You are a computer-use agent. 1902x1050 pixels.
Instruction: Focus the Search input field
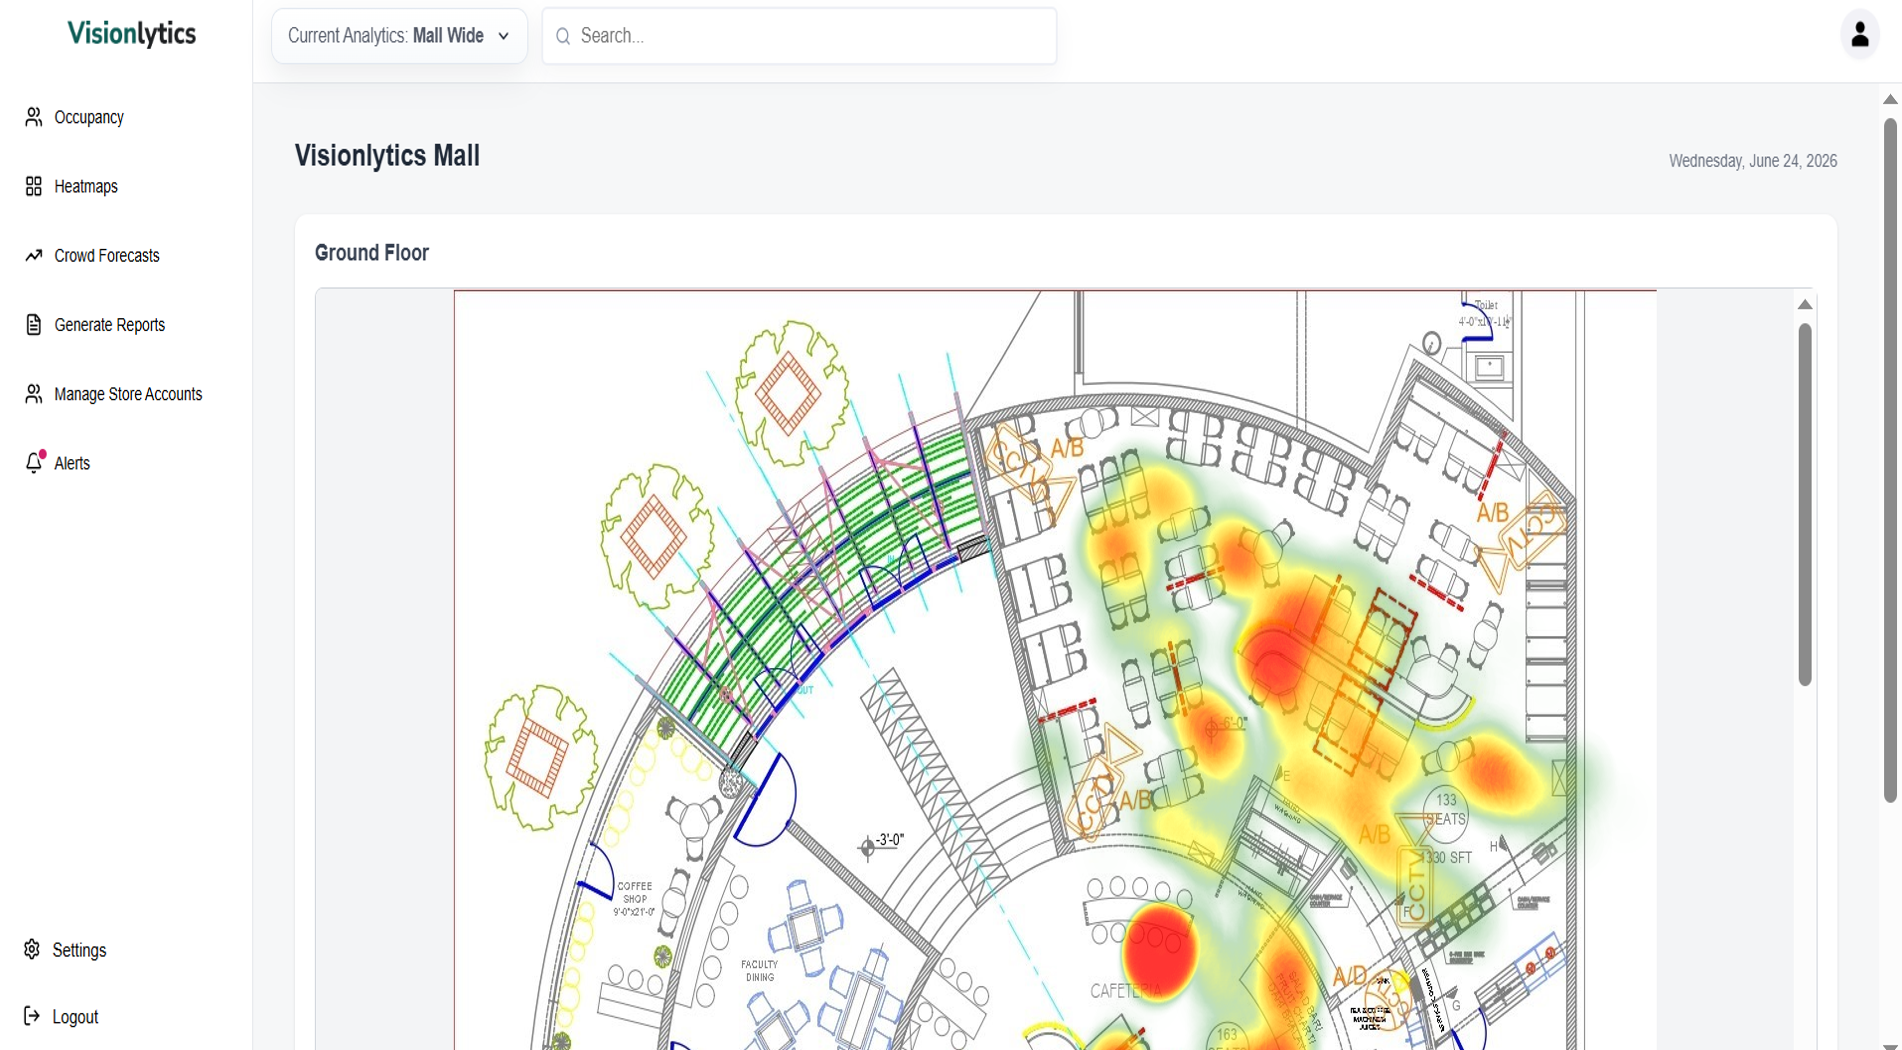pyautogui.click(x=799, y=36)
